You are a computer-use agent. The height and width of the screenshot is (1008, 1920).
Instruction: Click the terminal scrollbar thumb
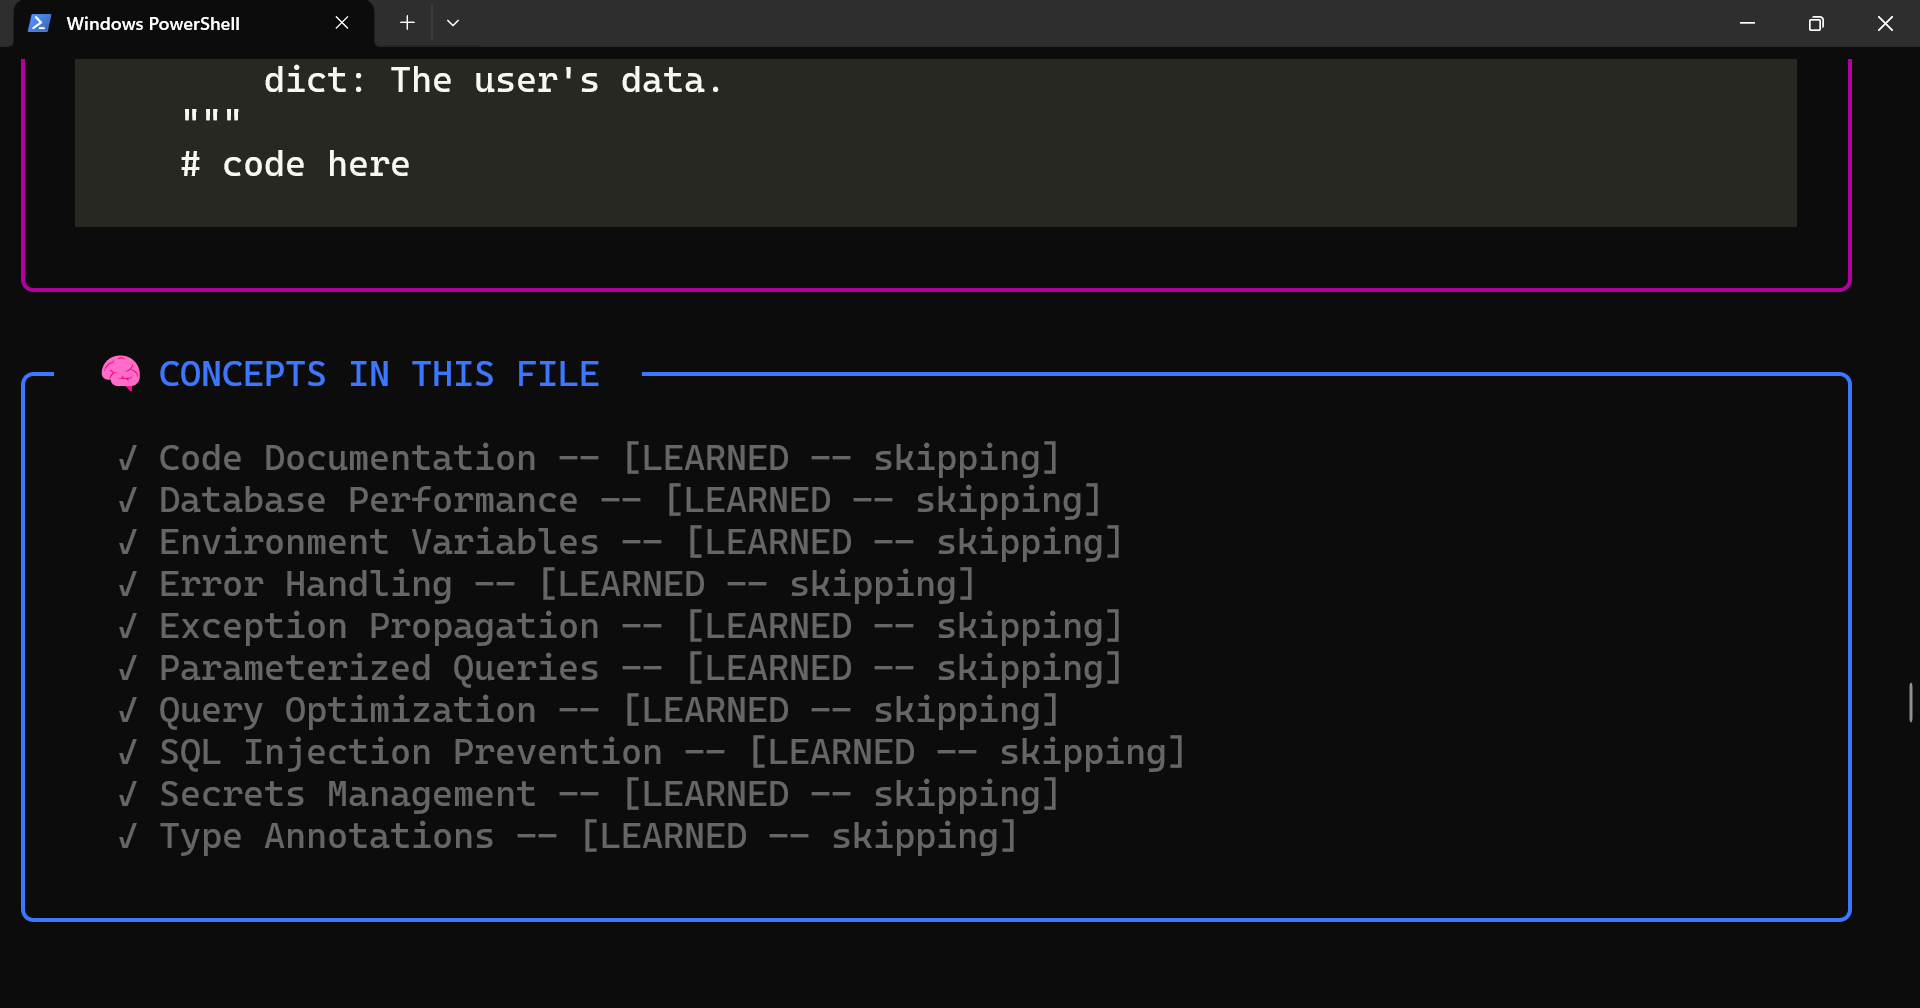point(1910,702)
